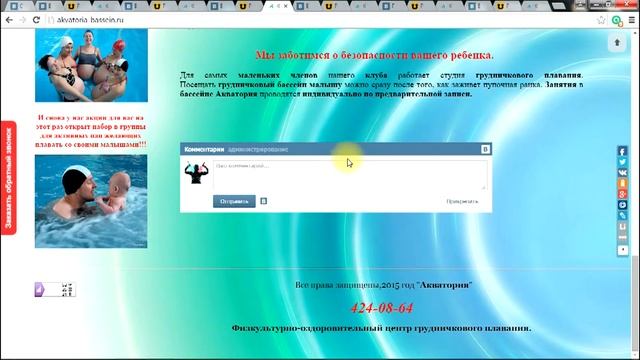Share via the LiveJournal pencil icon
Viewport: 640px width, 360px height.
point(622,215)
